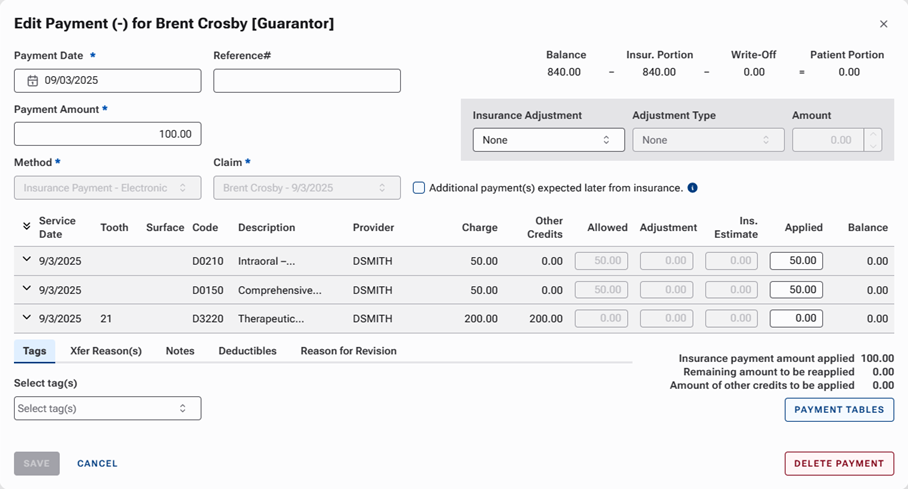
Task: Expand the D3220 Therapeutic service row
Action: (x=27, y=318)
